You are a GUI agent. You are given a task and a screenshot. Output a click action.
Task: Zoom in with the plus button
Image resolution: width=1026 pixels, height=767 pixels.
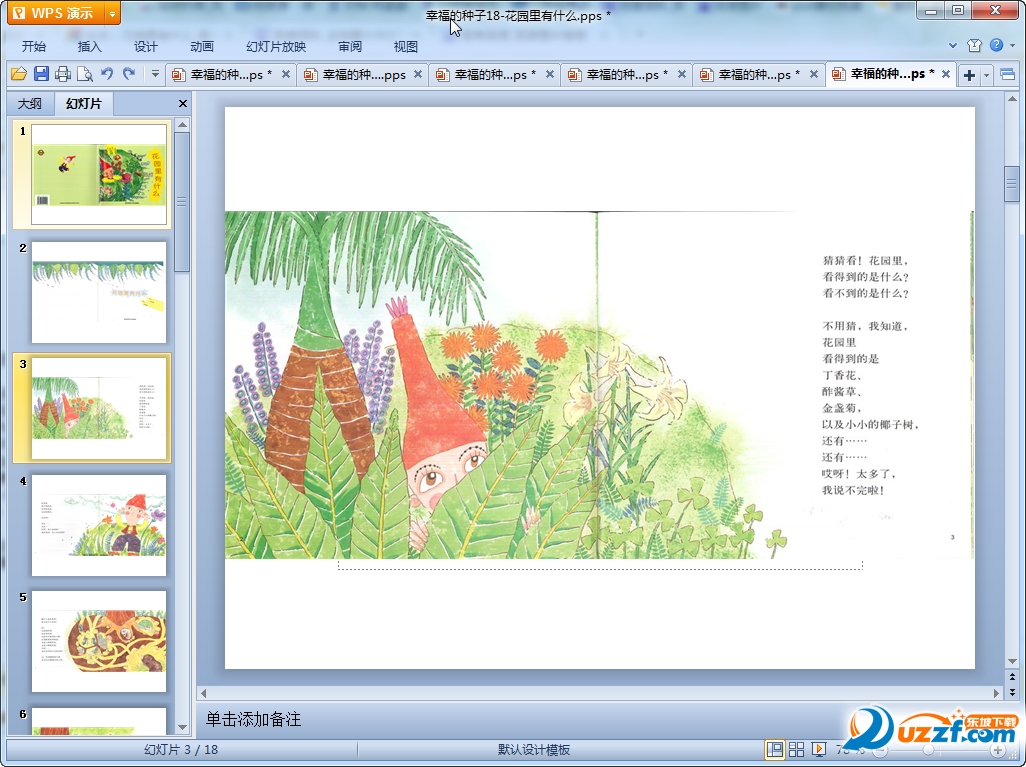[x=998, y=750]
